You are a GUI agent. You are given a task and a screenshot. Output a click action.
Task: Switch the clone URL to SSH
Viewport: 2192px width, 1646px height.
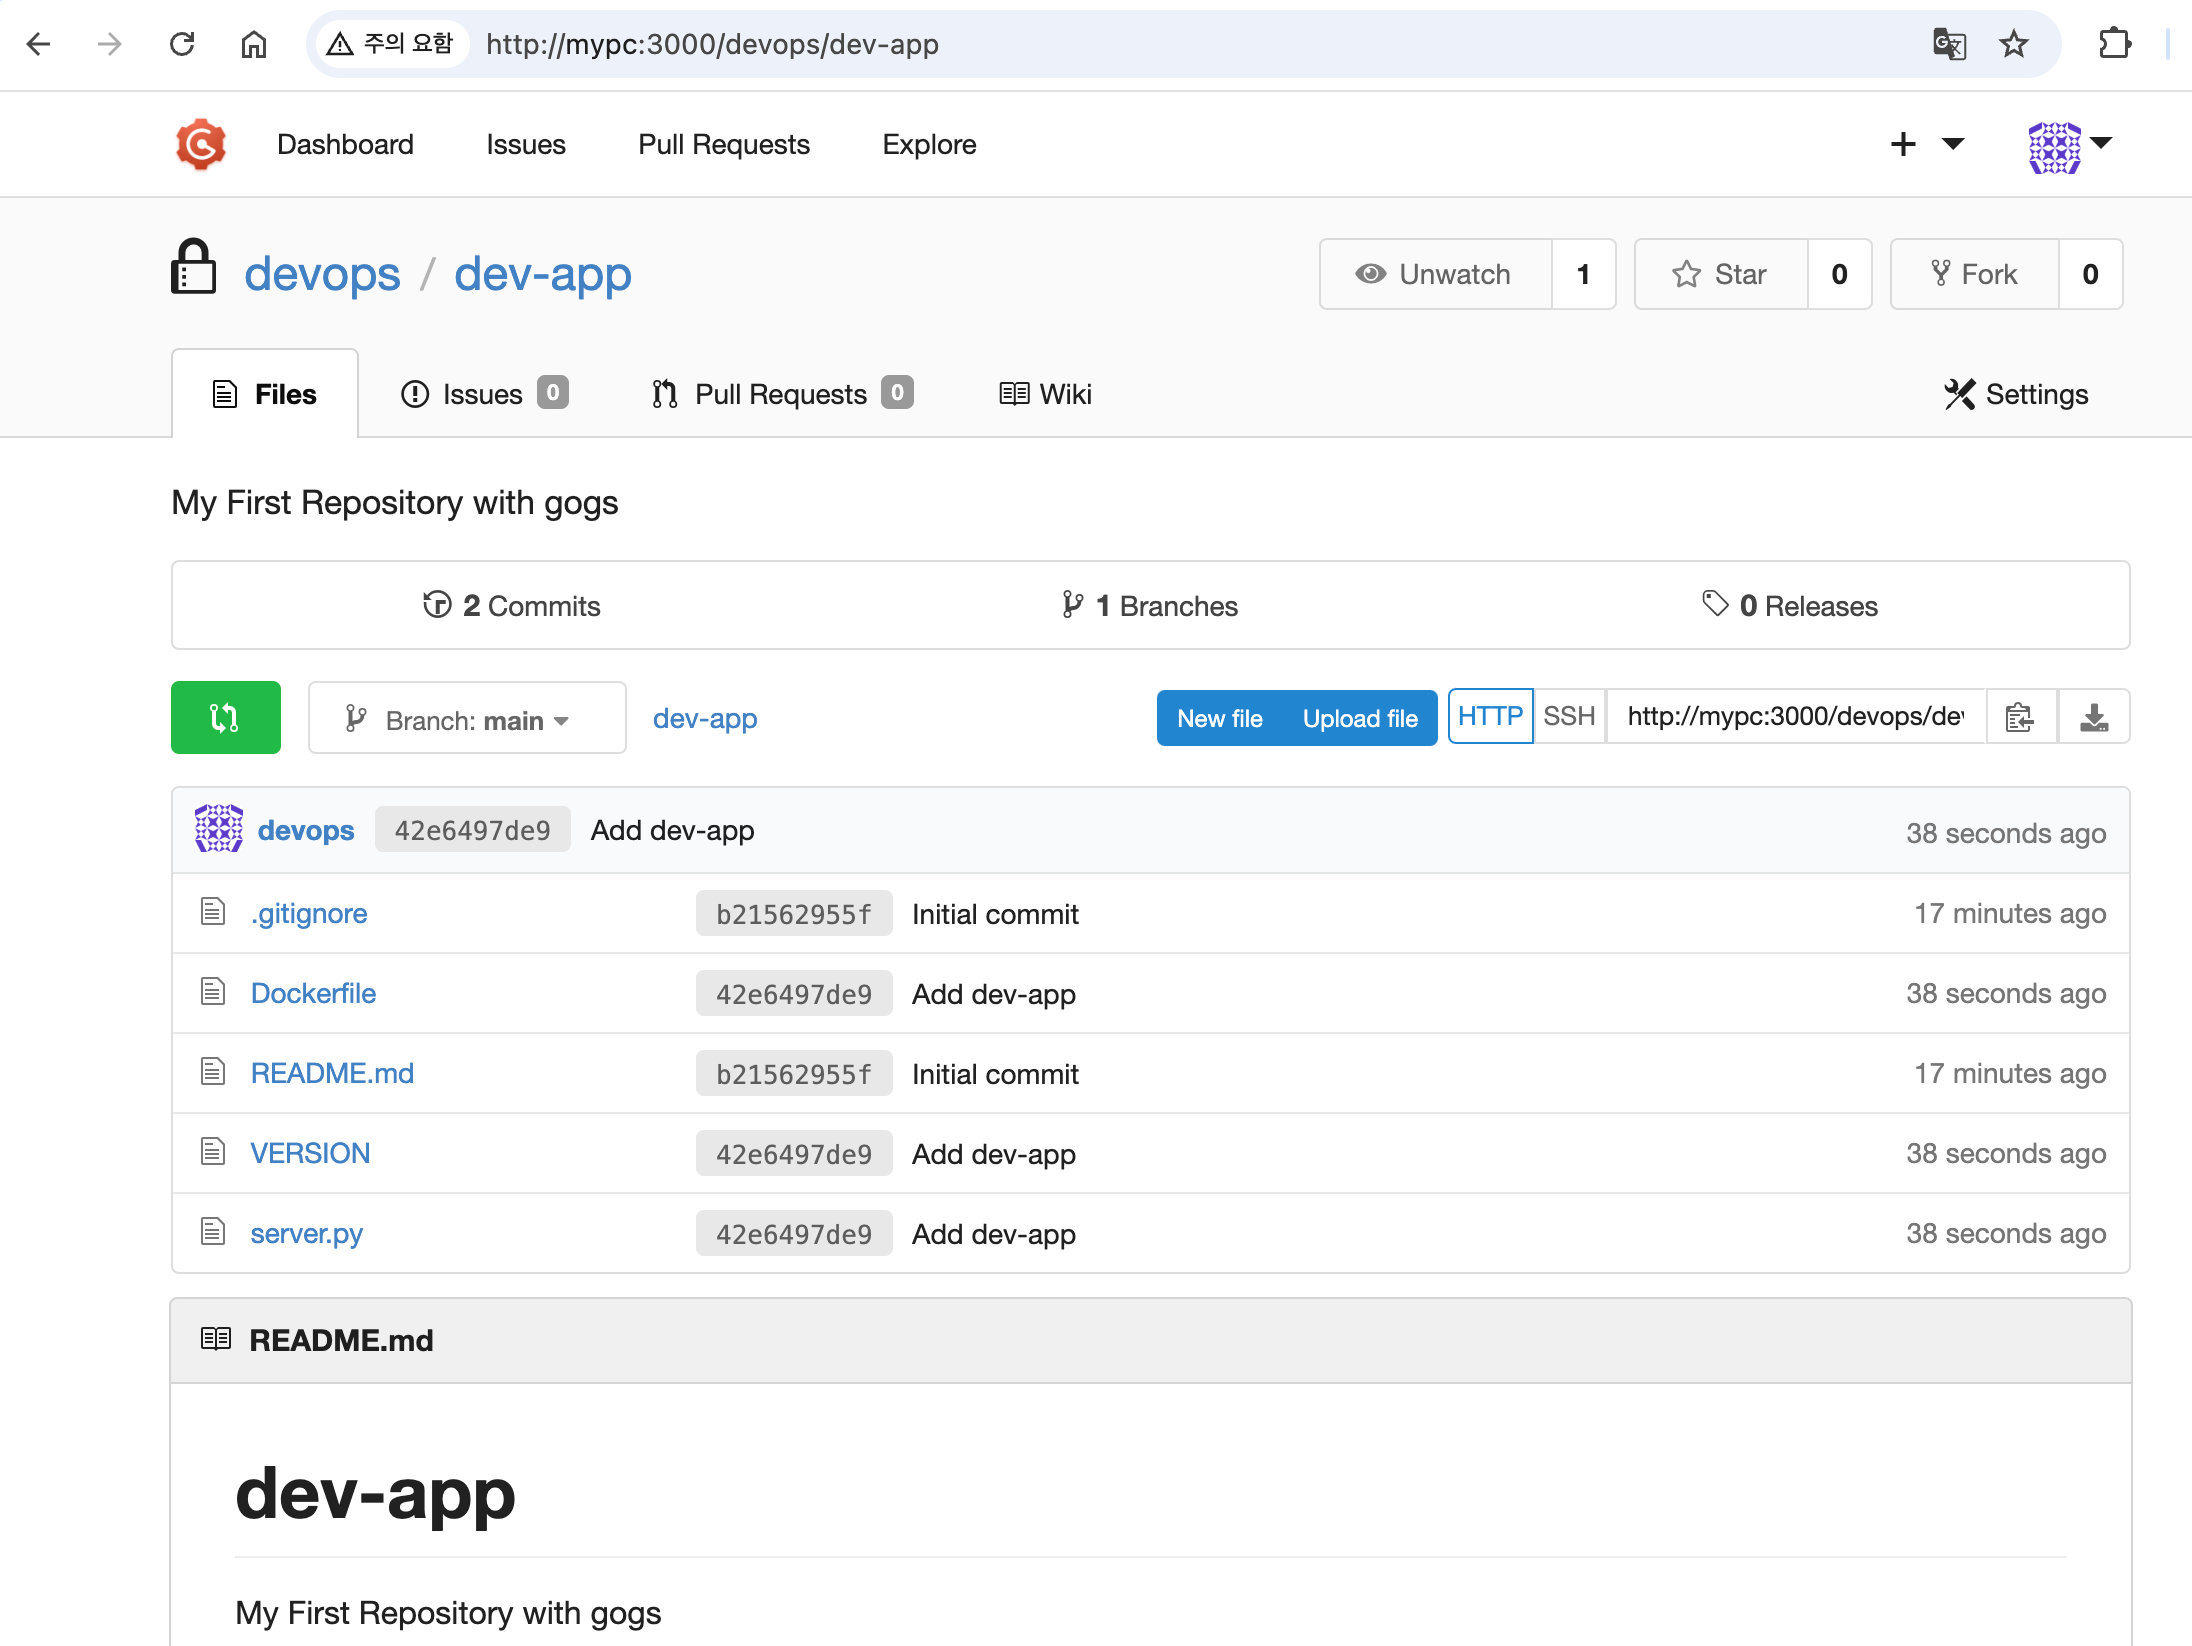click(x=1568, y=717)
